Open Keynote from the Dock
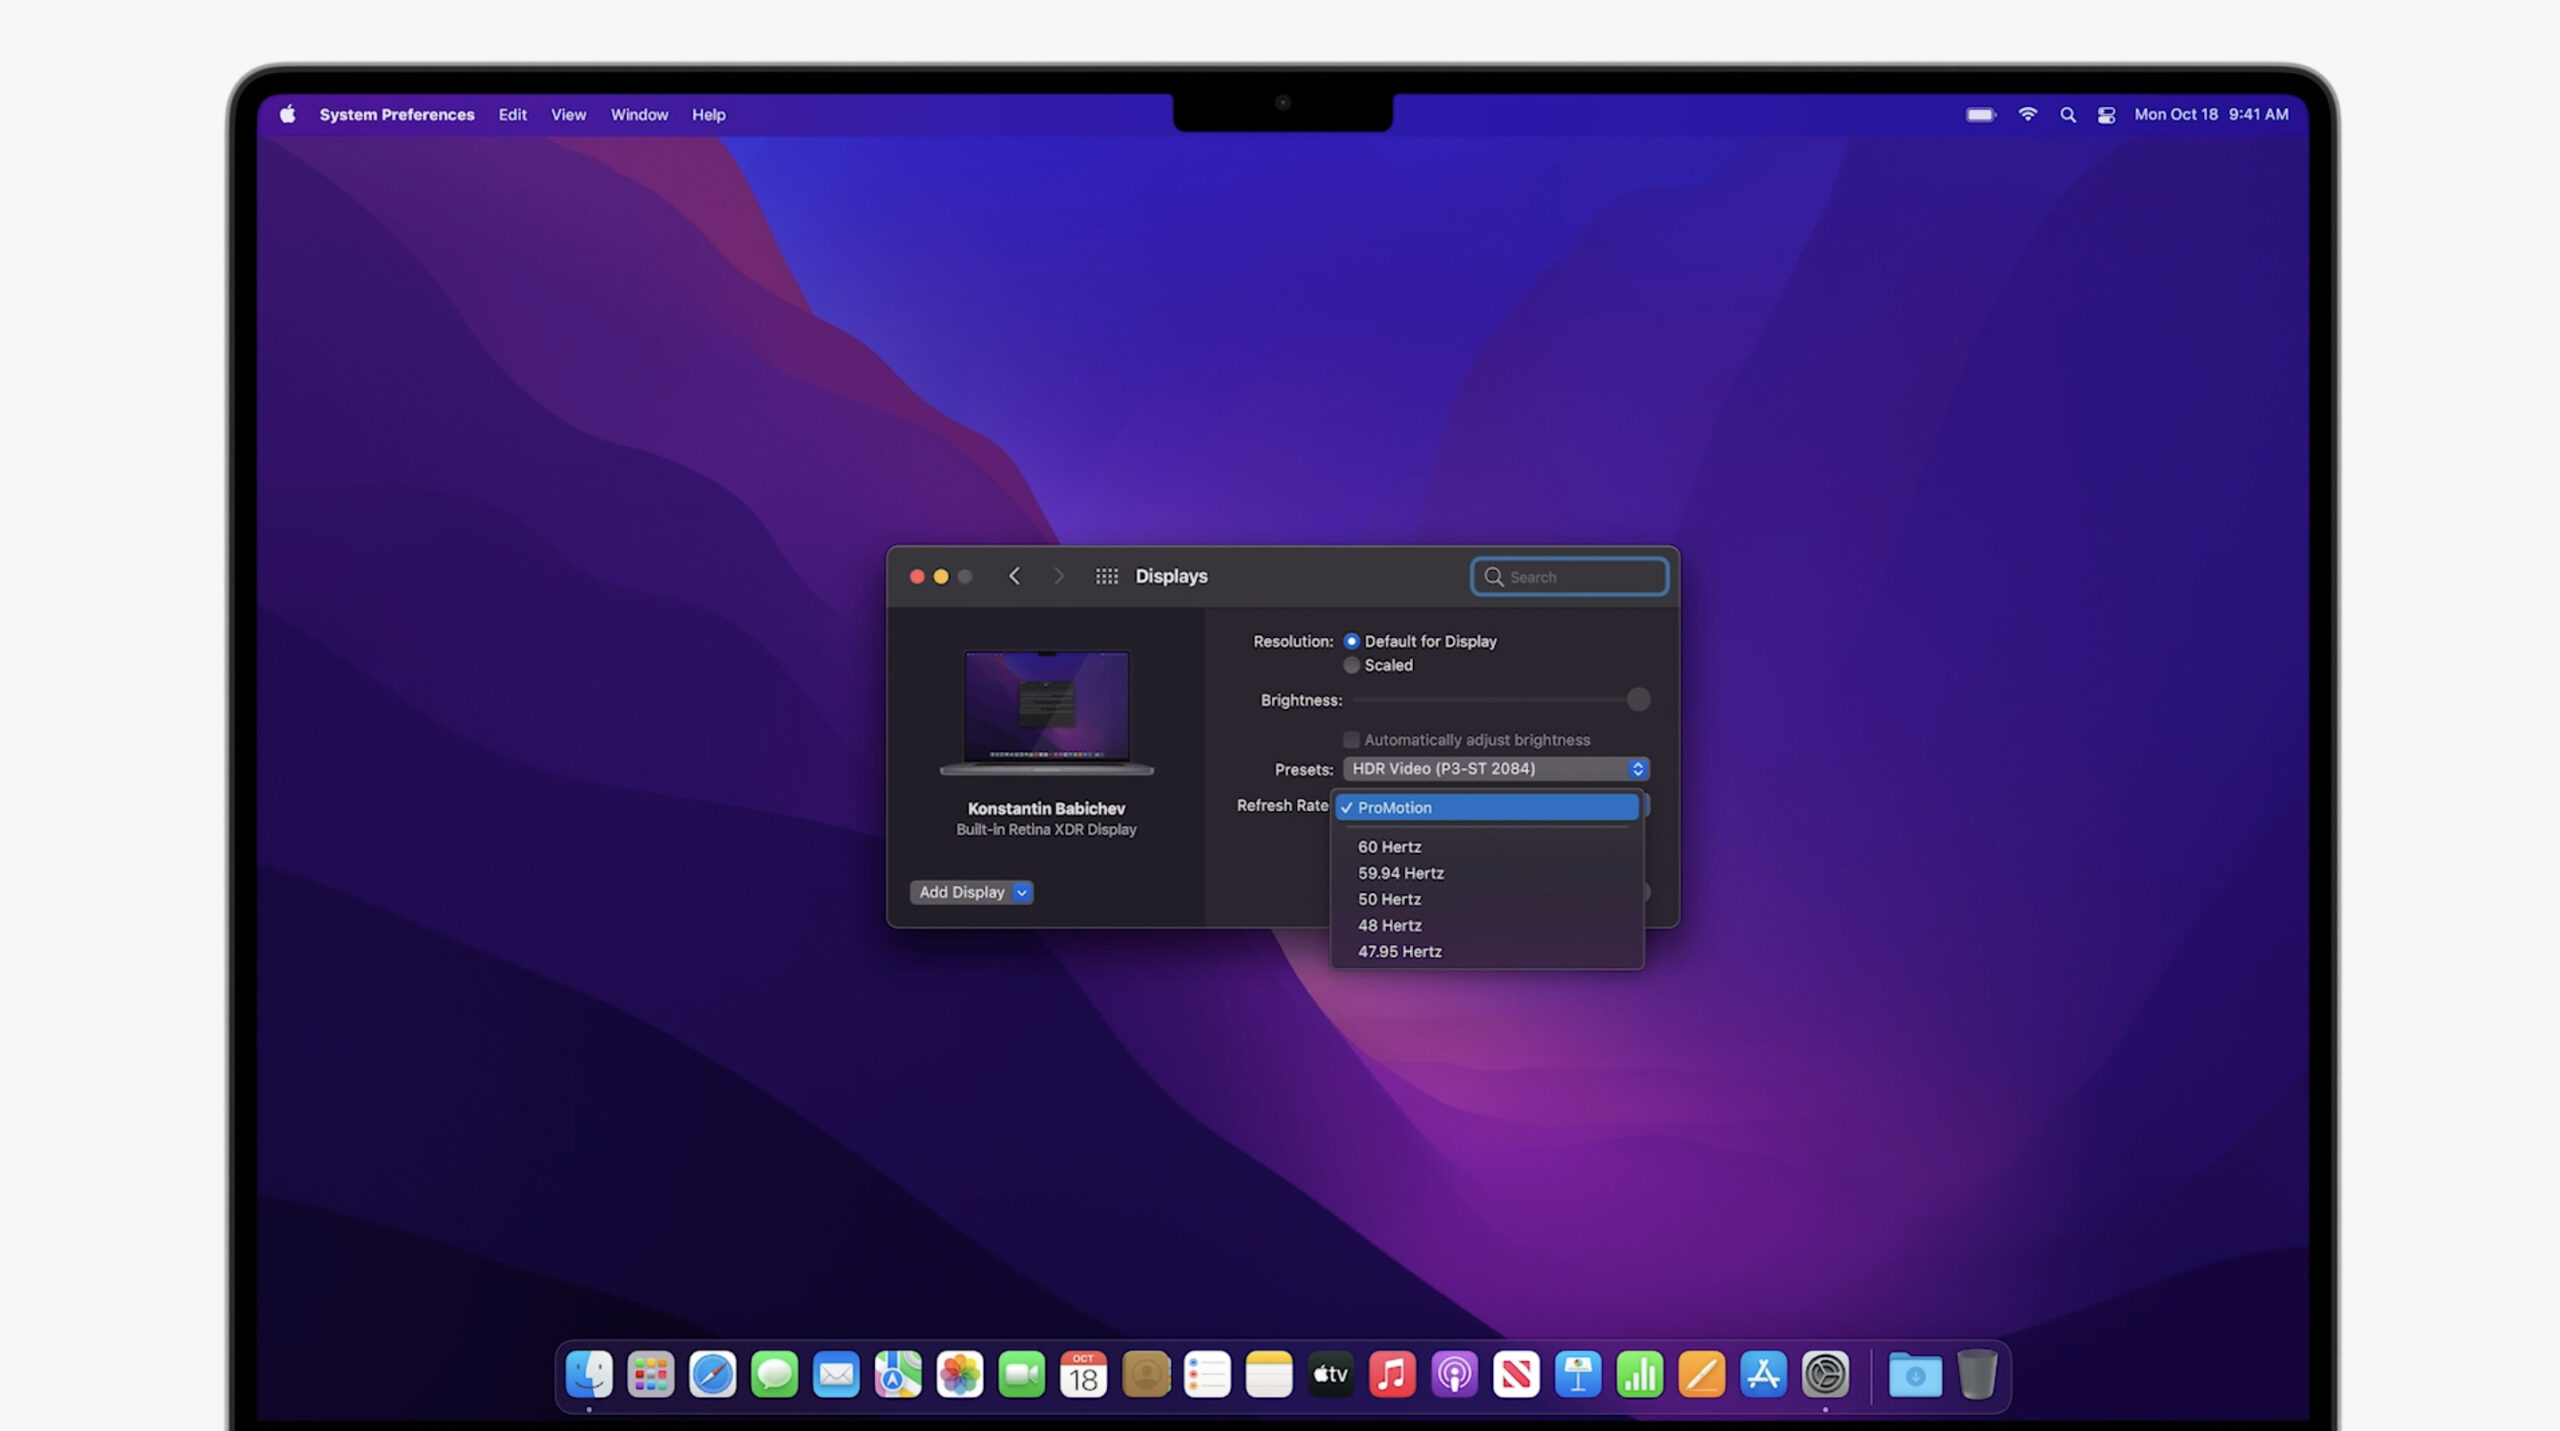 click(x=1578, y=1375)
